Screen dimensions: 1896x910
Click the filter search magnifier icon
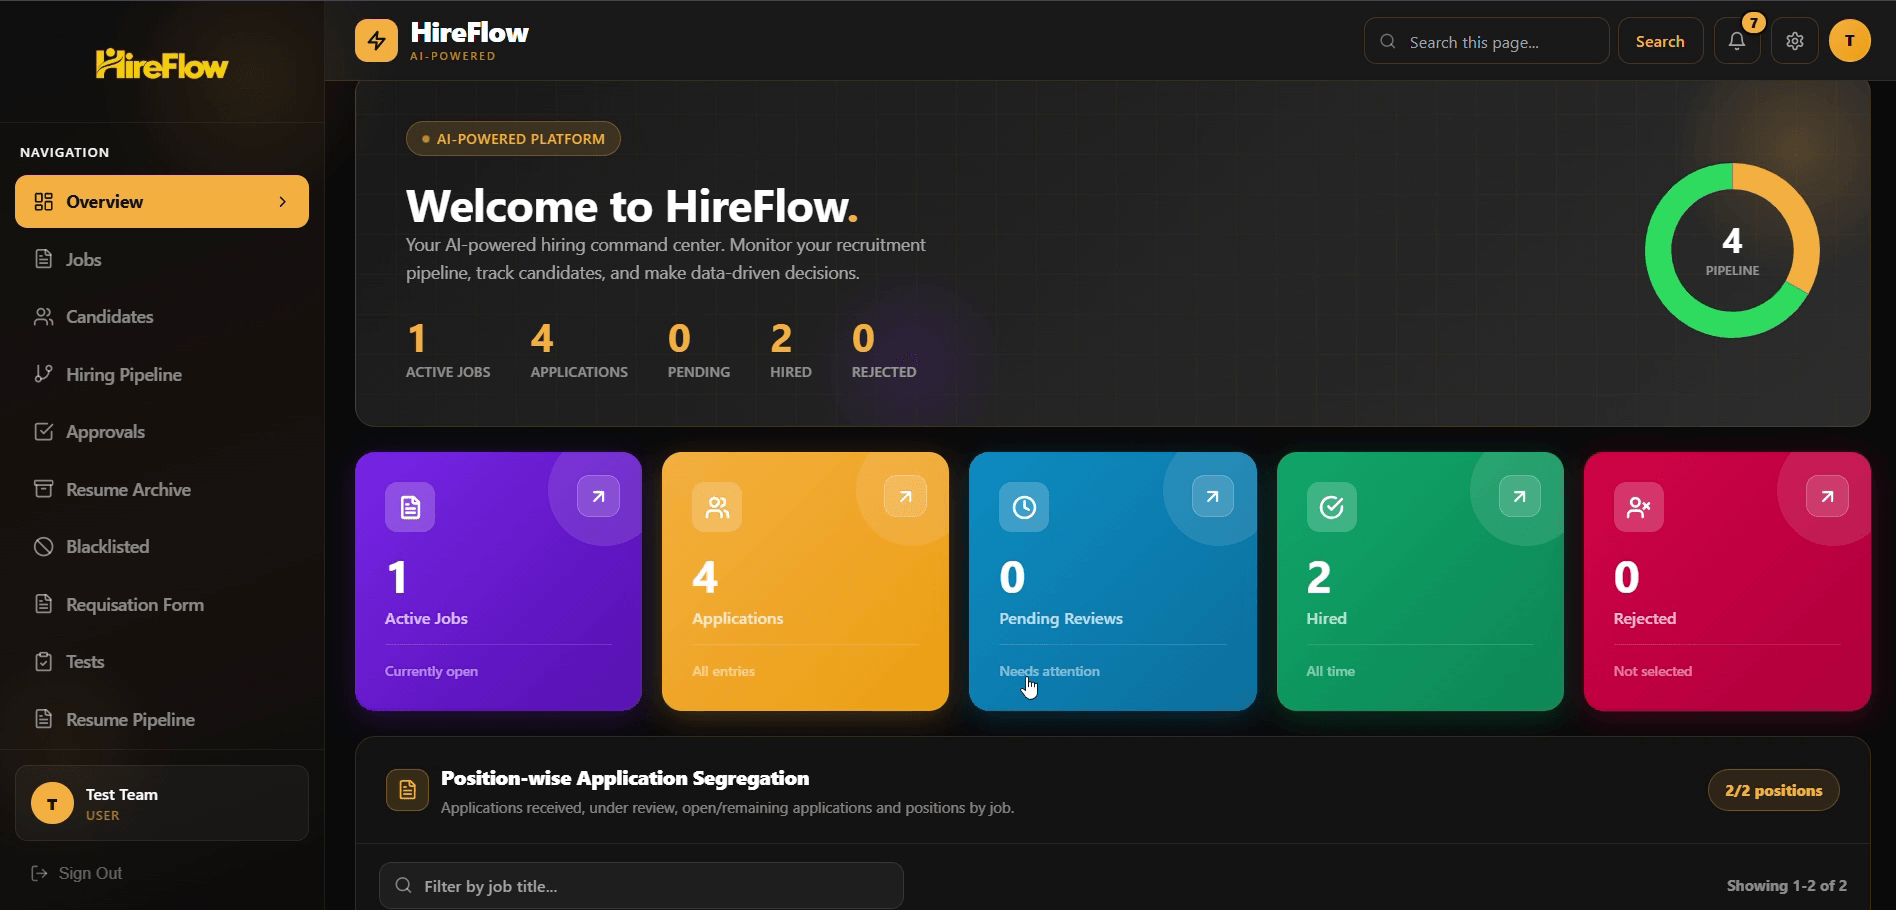(x=403, y=885)
